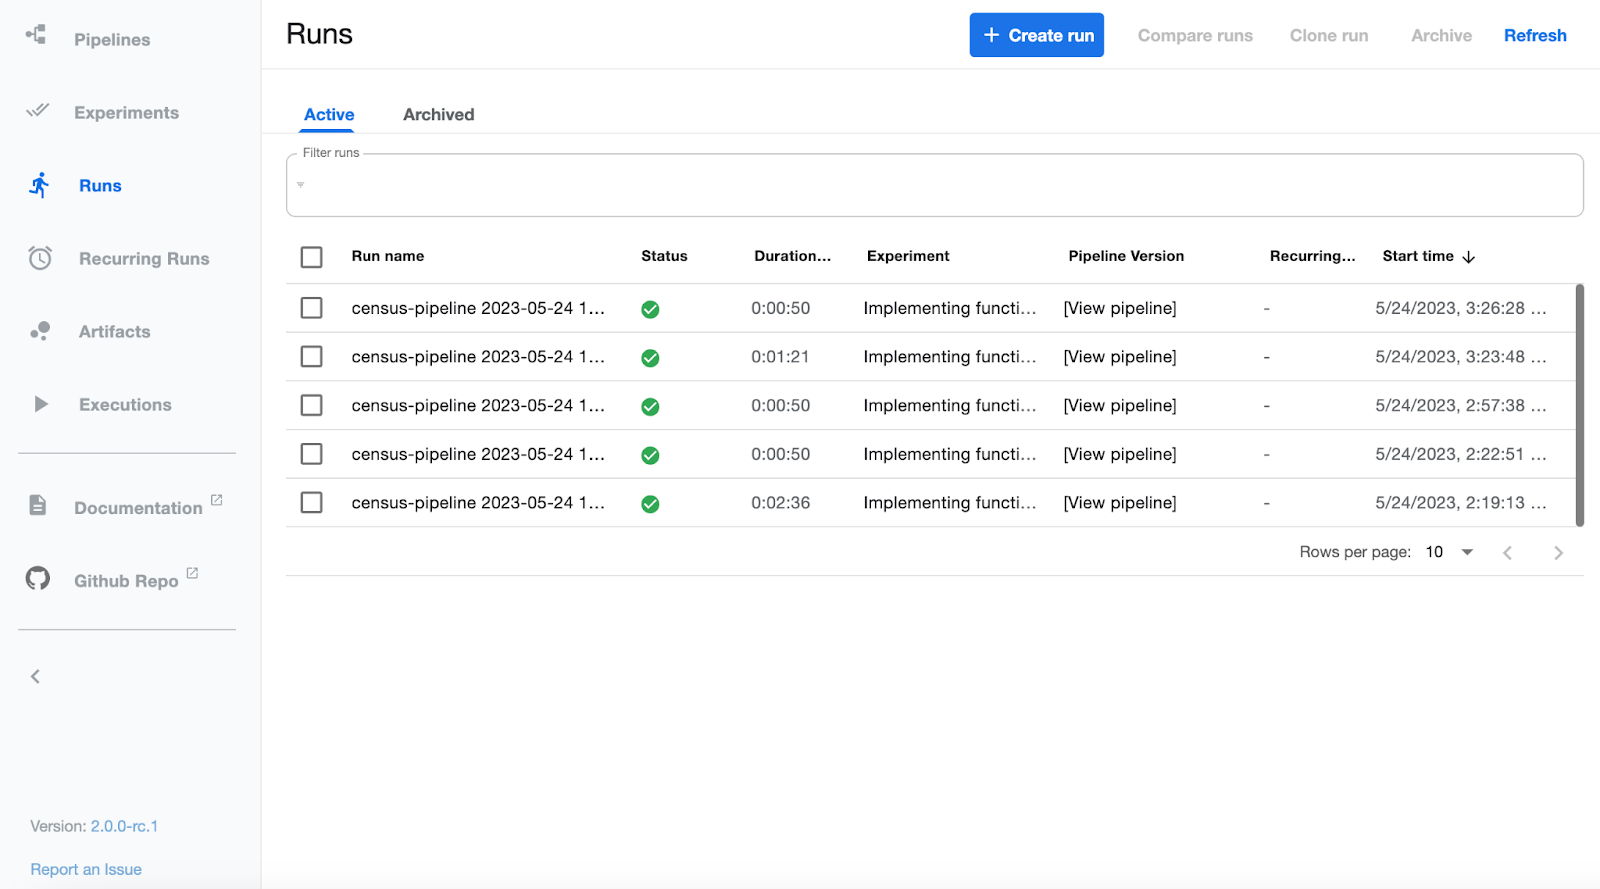Click the running-person Runs icon
This screenshot has width=1600, height=889.
point(39,185)
